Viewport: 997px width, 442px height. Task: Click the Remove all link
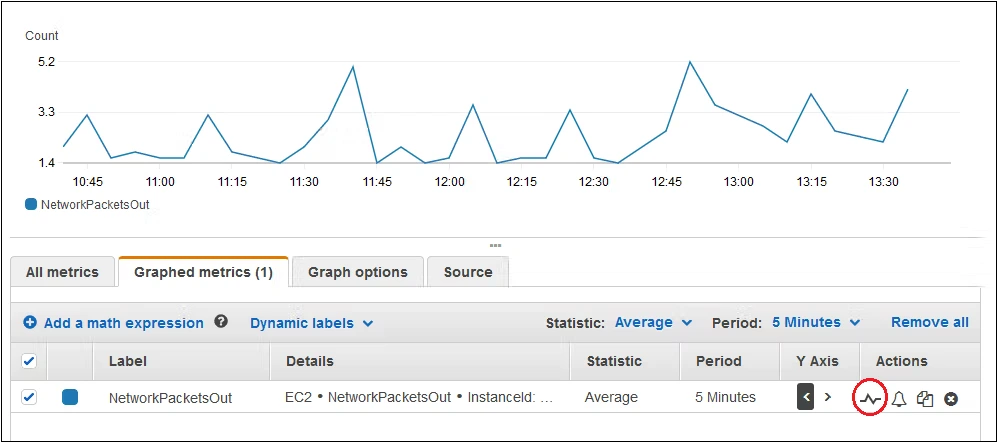929,322
